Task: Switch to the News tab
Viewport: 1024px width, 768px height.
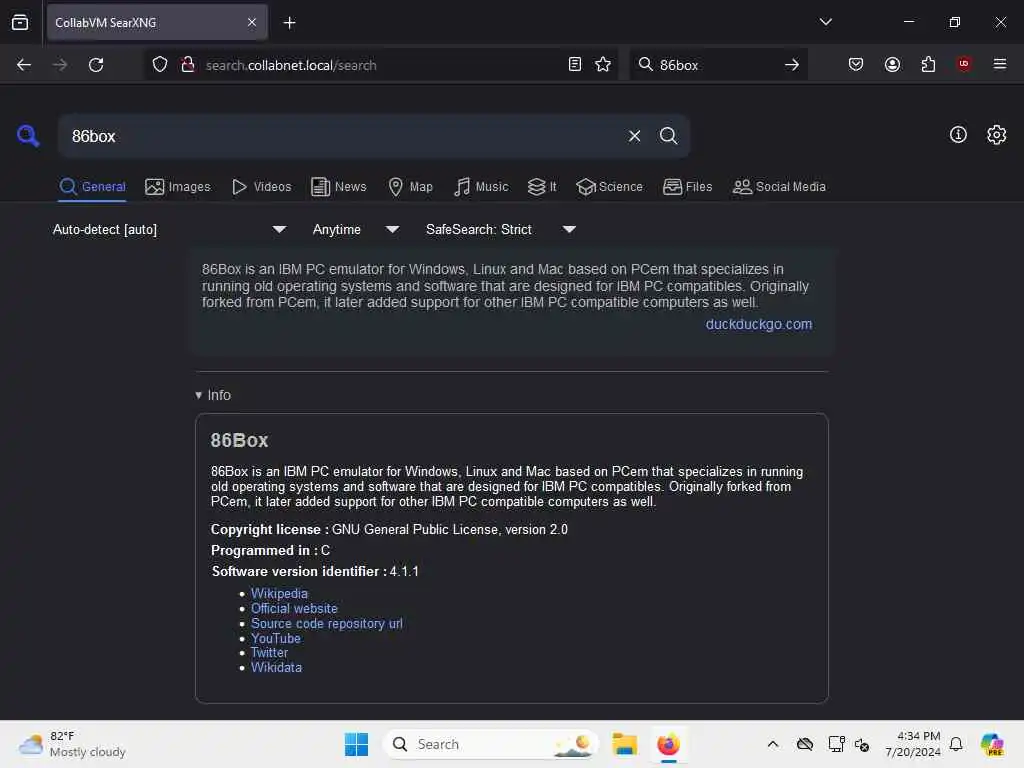Action: [339, 187]
